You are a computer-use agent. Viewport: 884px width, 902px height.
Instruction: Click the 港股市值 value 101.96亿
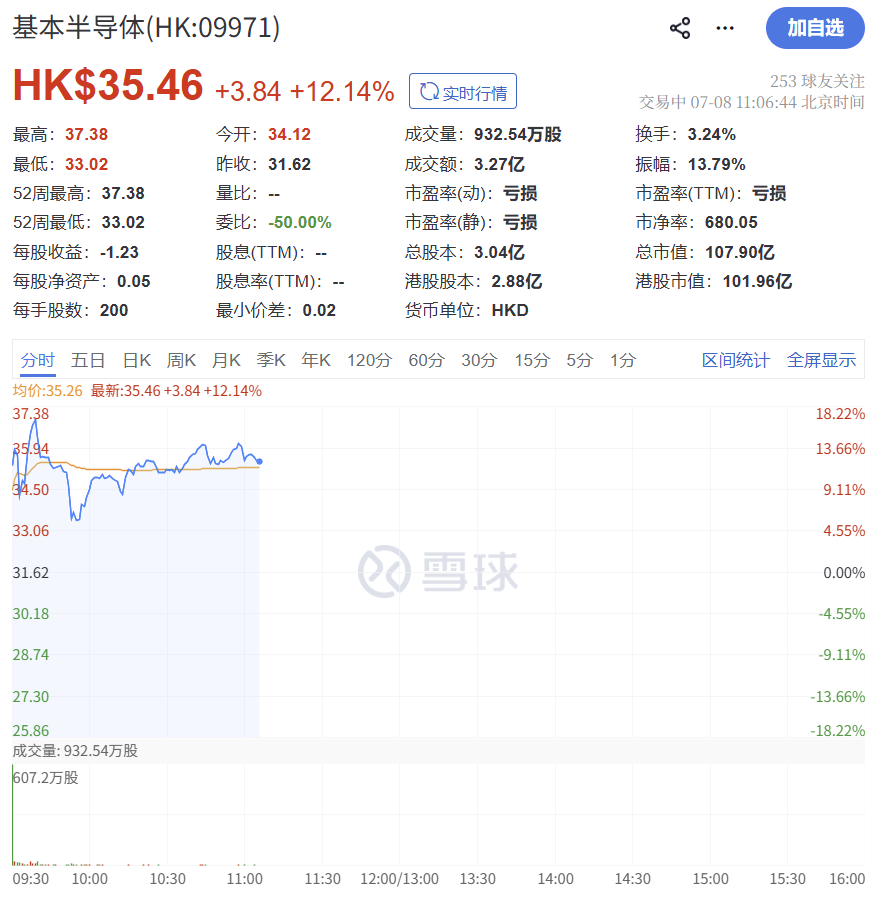(x=757, y=282)
